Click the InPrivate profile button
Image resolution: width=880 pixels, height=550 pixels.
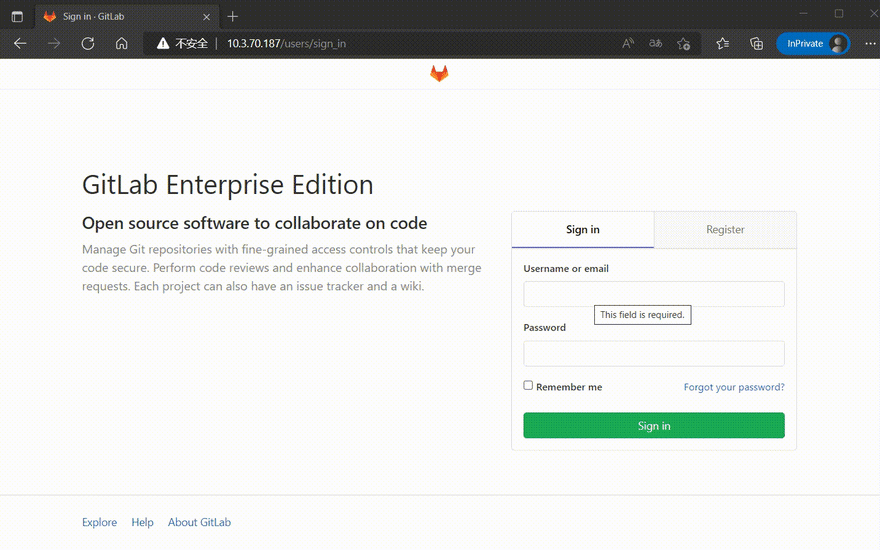point(813,43)
